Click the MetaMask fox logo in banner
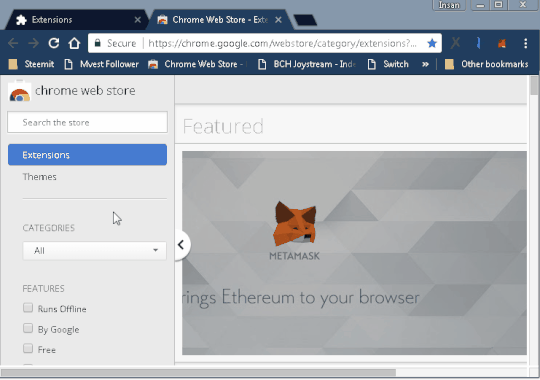Image resolution: width=540 pixels, height=380 pixels. coord(294,224)
